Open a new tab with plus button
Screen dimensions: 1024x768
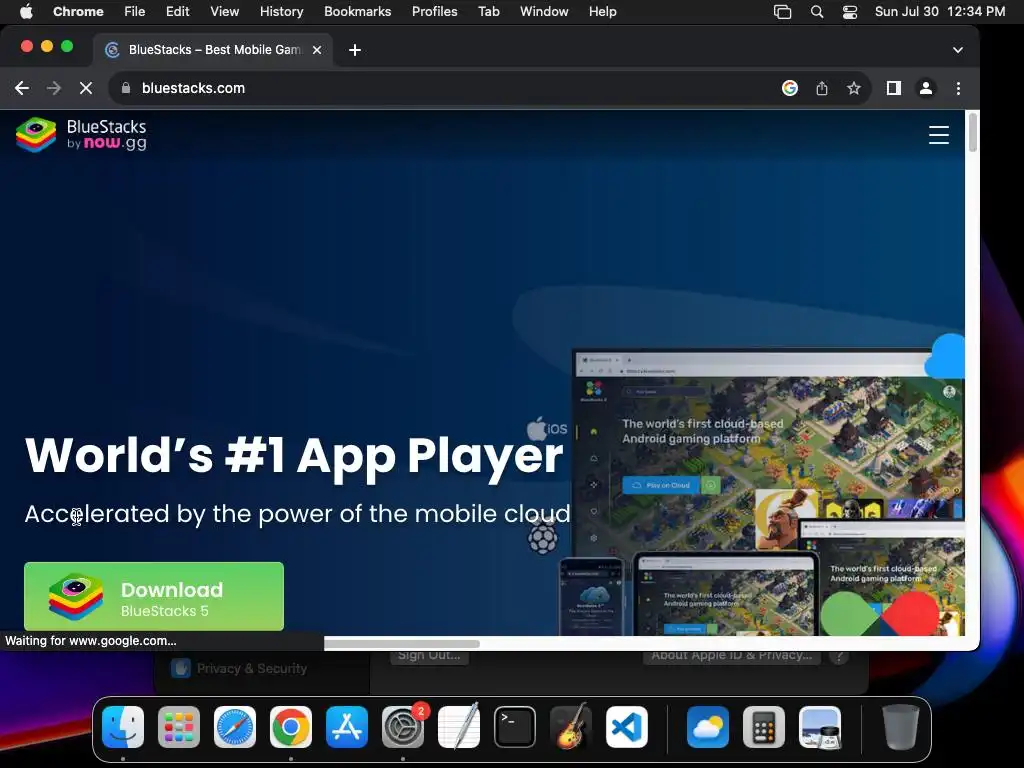click(x=355, y=50)
